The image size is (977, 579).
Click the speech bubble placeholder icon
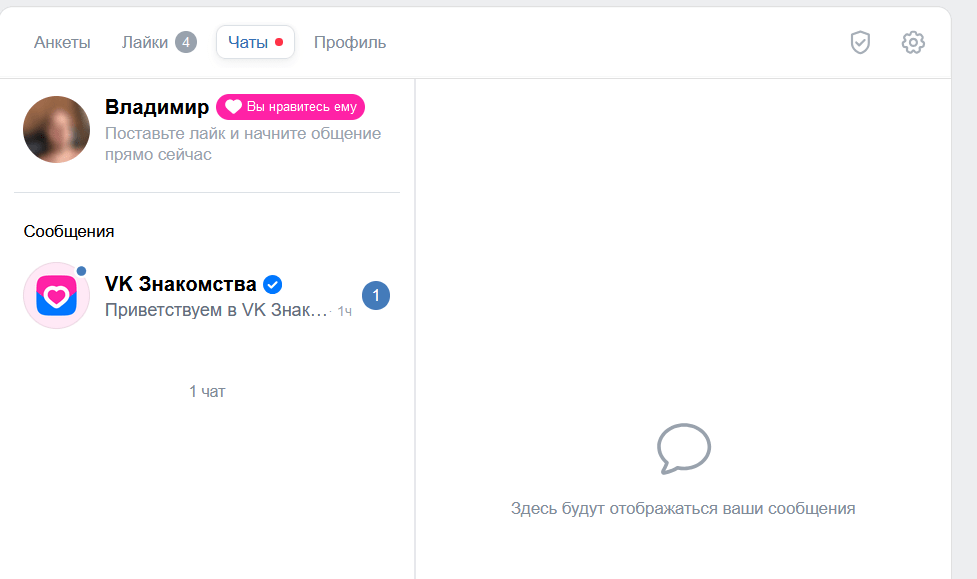click(x=683, y=449)
